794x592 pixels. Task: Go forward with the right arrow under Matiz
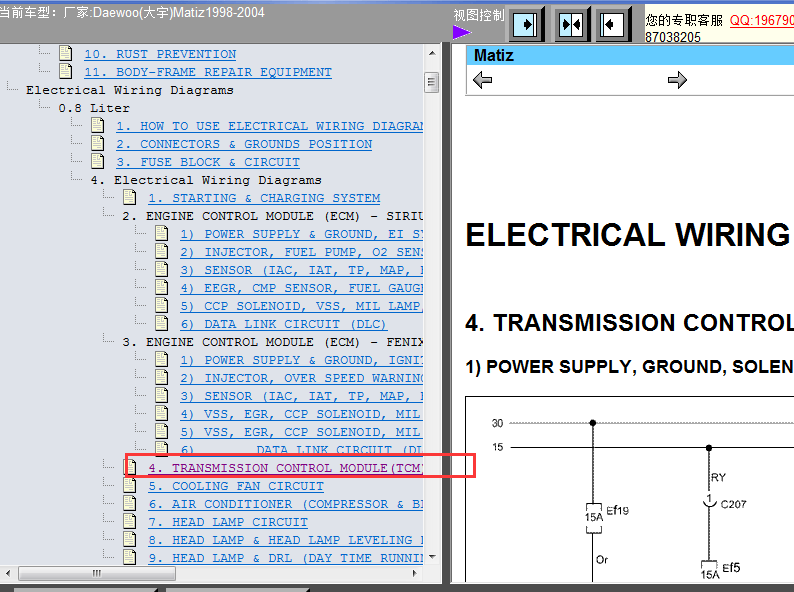(677, 80)
